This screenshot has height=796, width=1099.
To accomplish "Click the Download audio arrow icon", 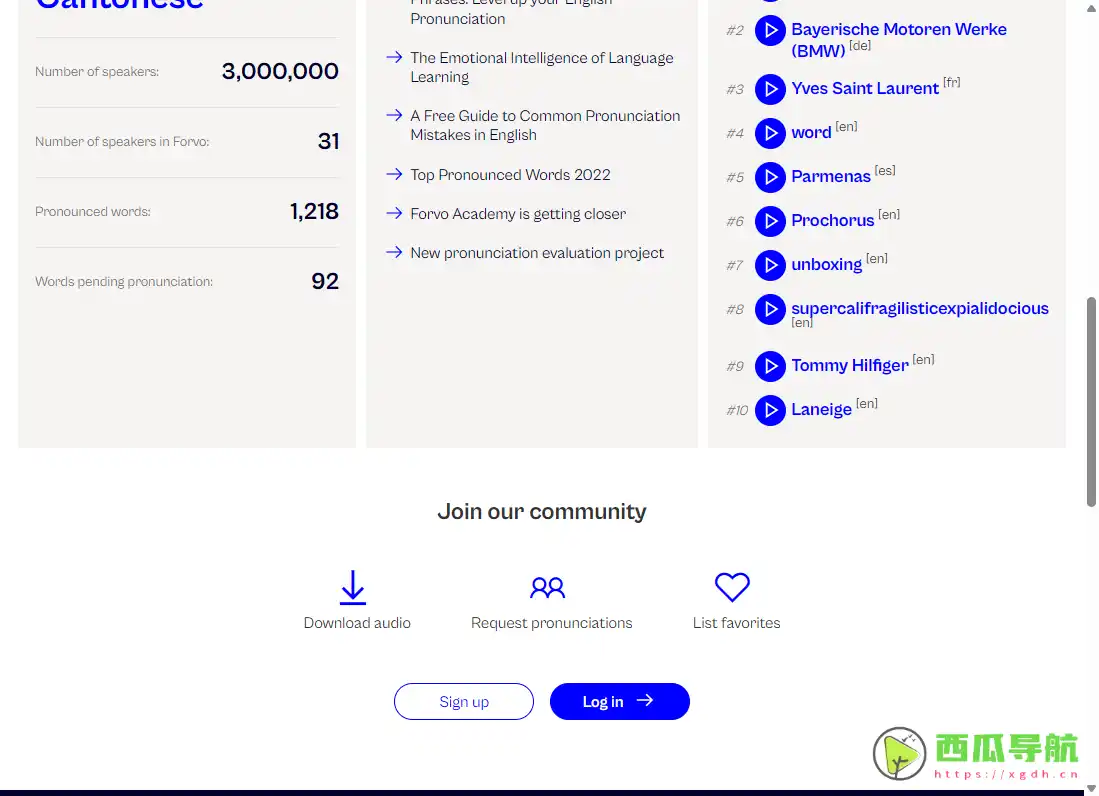I will pos(353,587).
